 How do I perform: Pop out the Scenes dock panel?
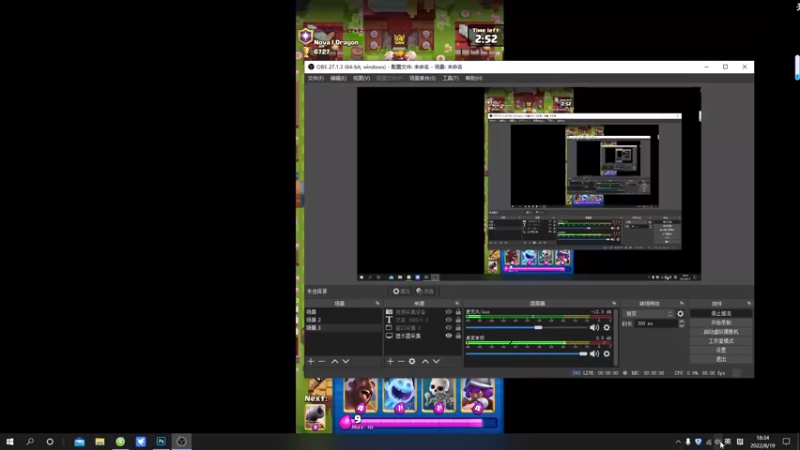pos(378,304)
